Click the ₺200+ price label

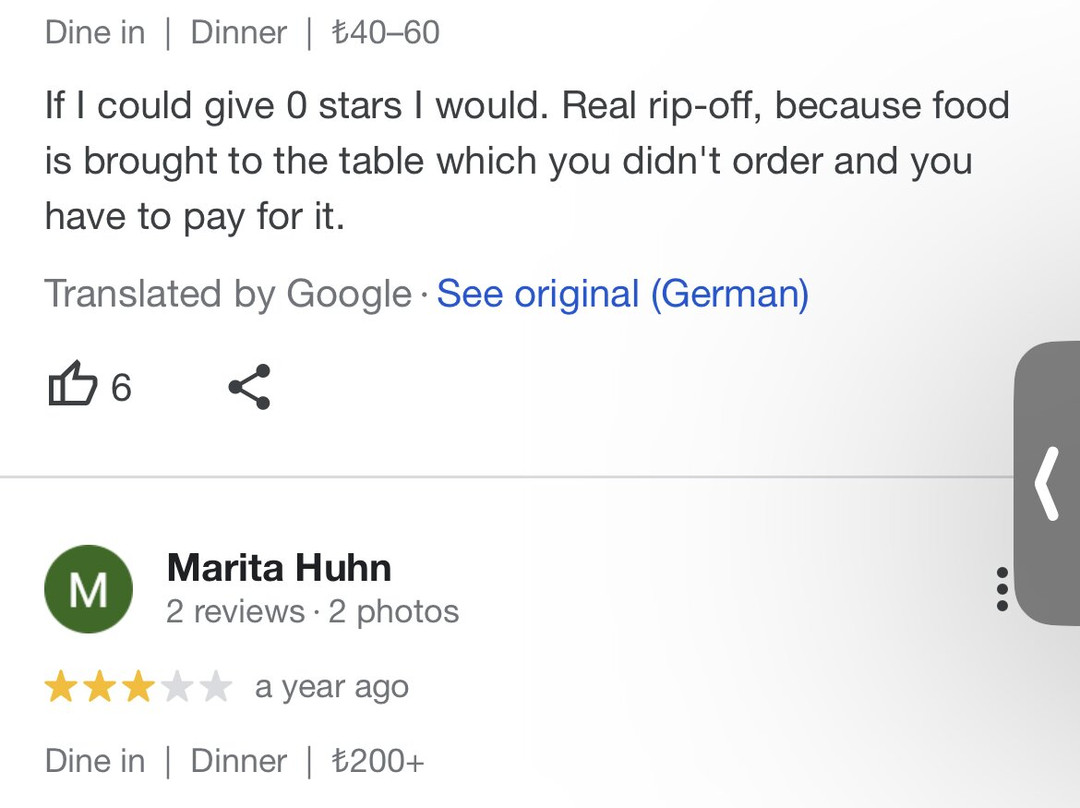coord(378,761)
